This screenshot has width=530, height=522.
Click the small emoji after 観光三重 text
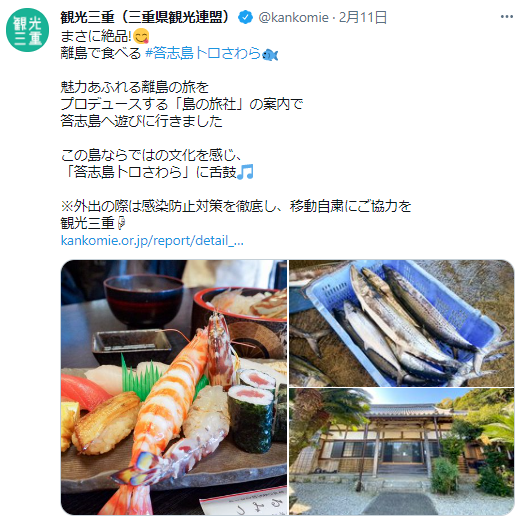click(121, 223)
